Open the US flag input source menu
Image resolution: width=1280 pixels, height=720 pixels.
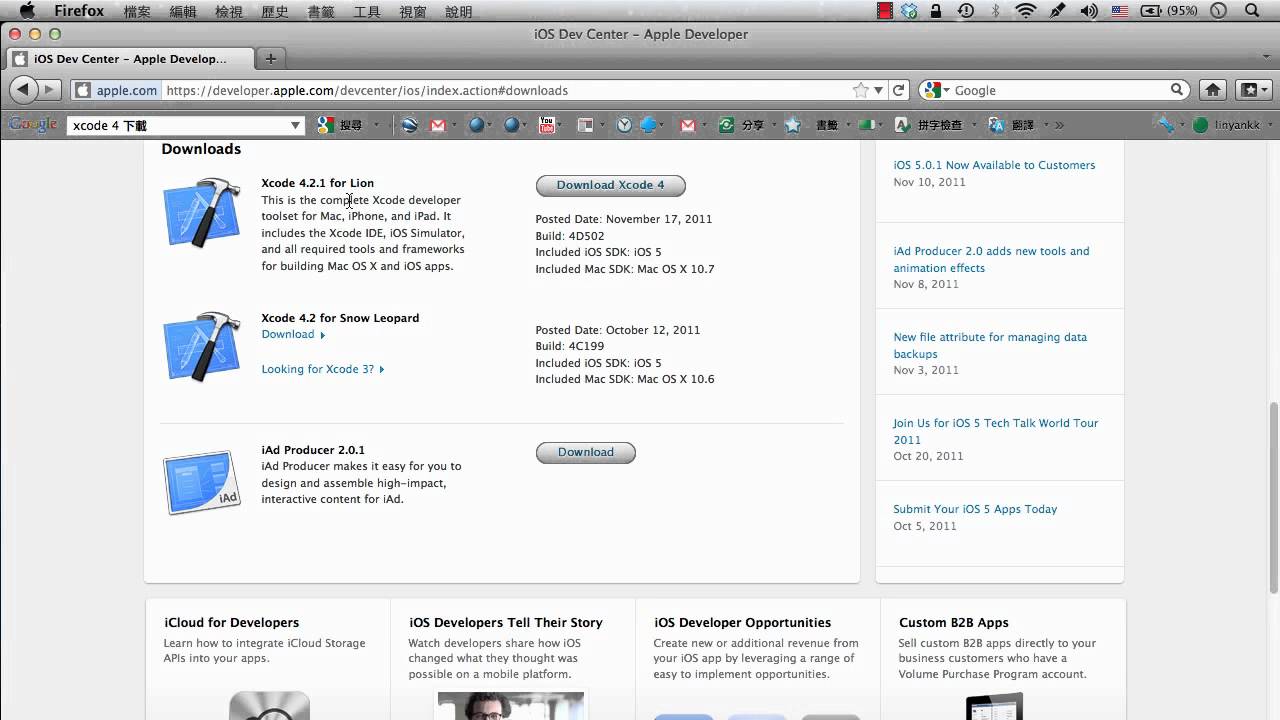tap(1120, 11)
